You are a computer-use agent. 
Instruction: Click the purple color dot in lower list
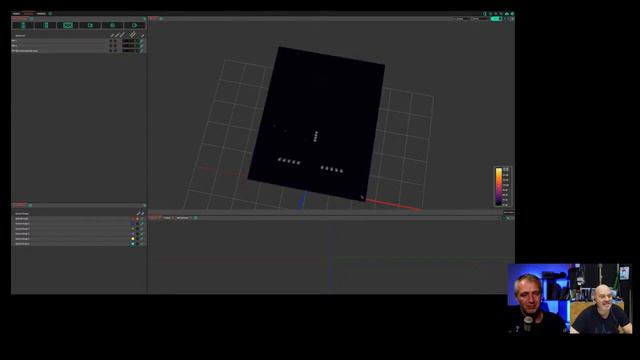tap(133, 234)
